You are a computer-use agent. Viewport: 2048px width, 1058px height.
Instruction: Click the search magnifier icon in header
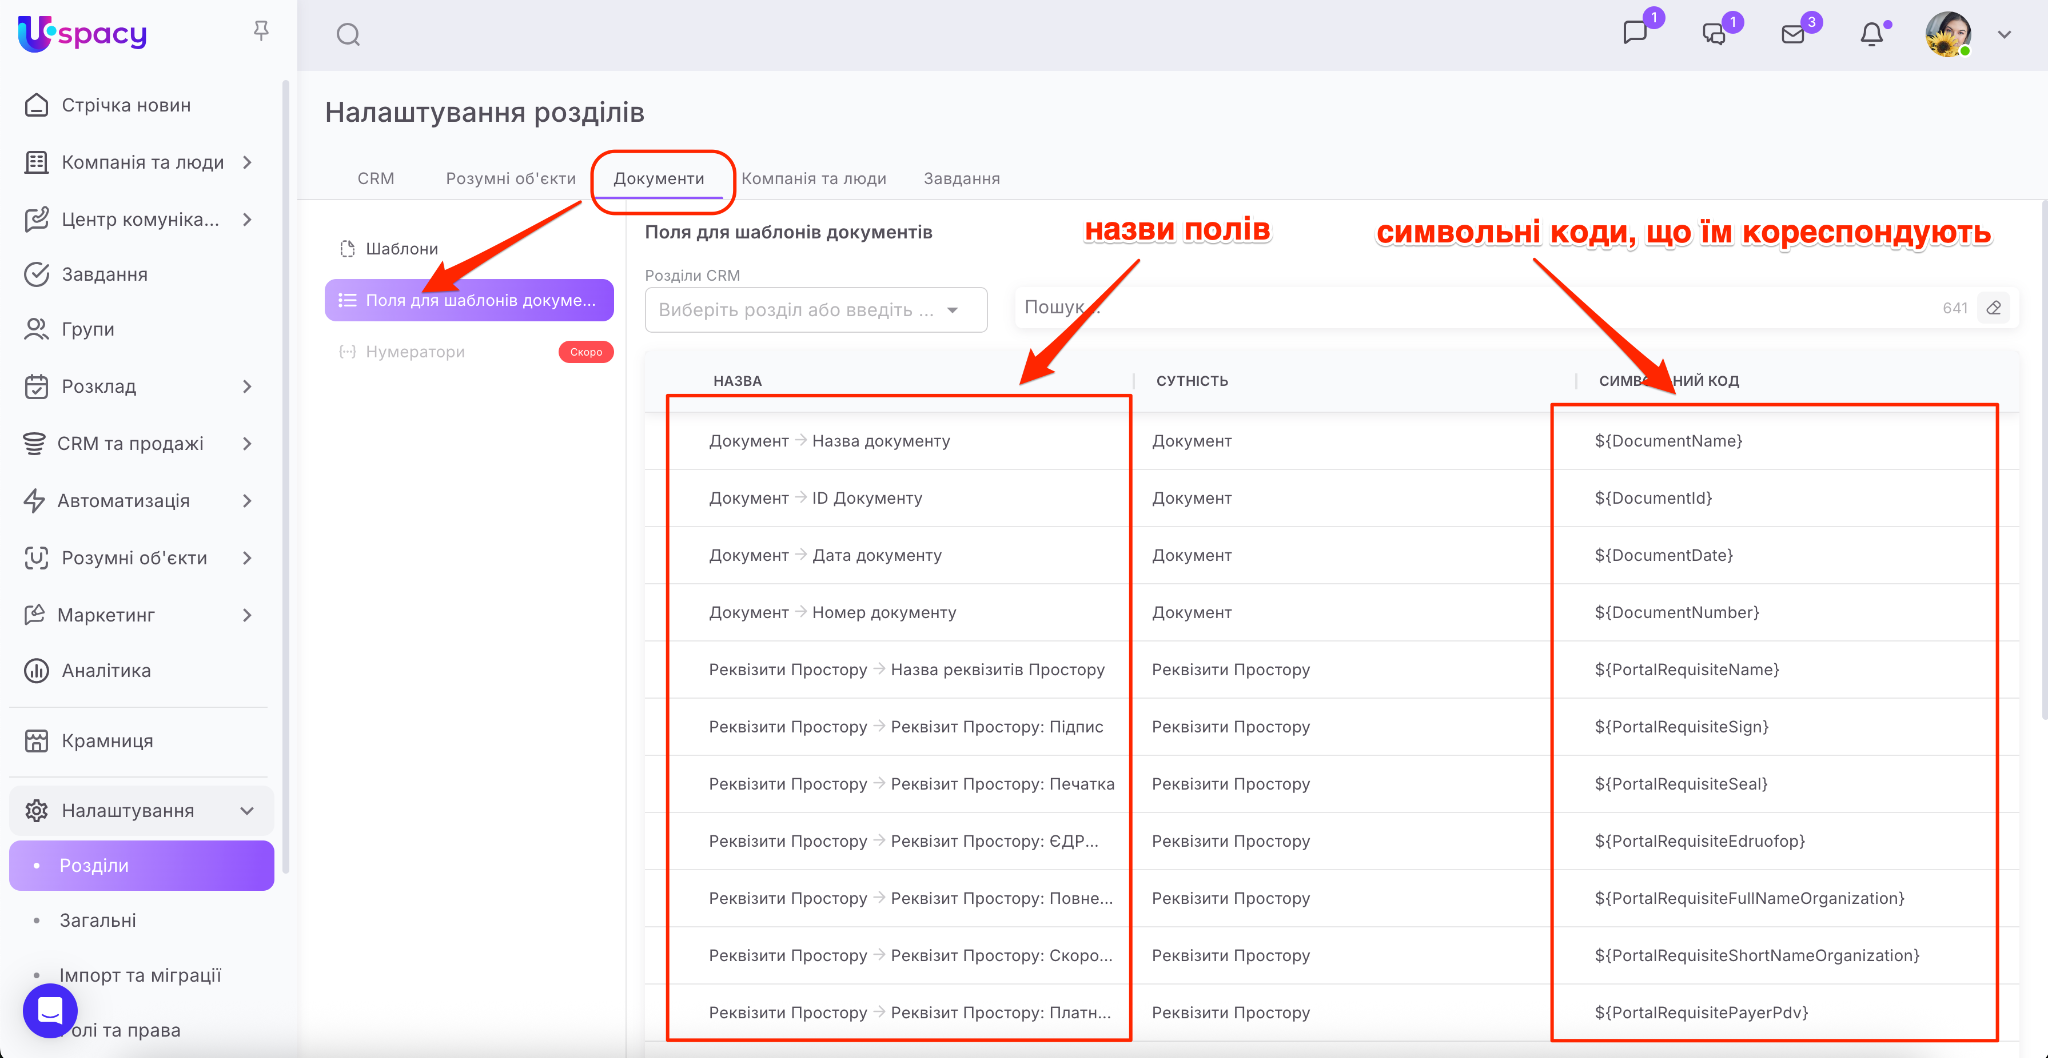coord(348,35)
